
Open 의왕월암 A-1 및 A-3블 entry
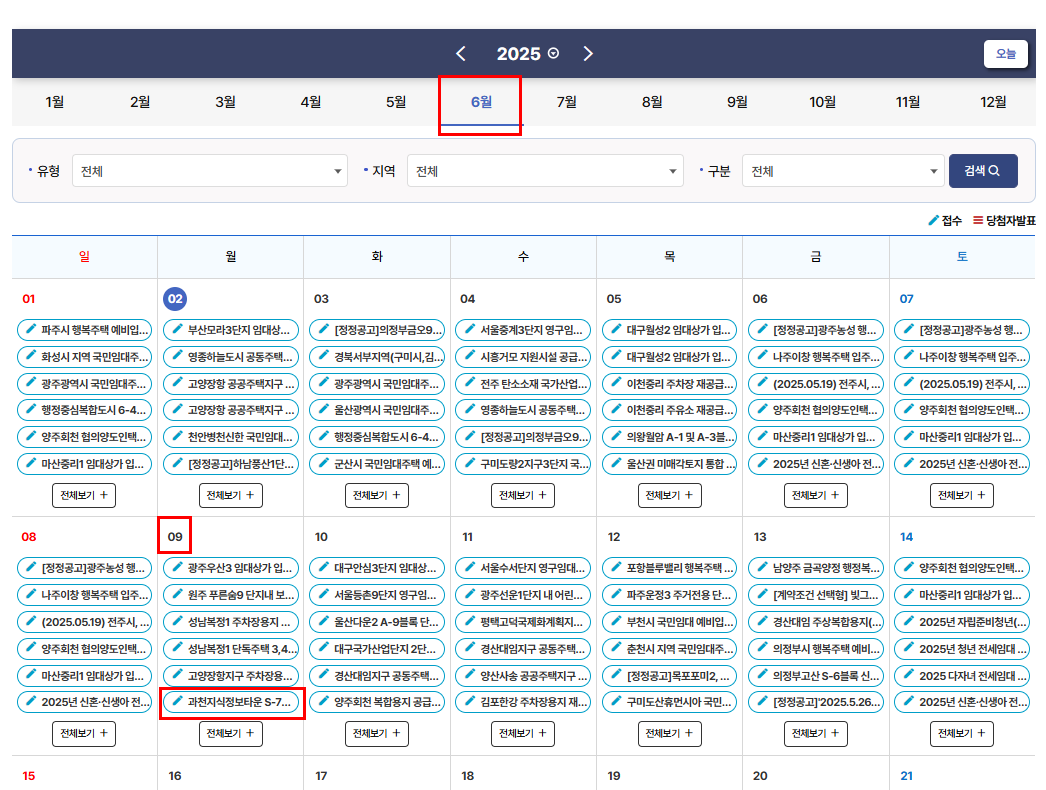click(669, 437)
